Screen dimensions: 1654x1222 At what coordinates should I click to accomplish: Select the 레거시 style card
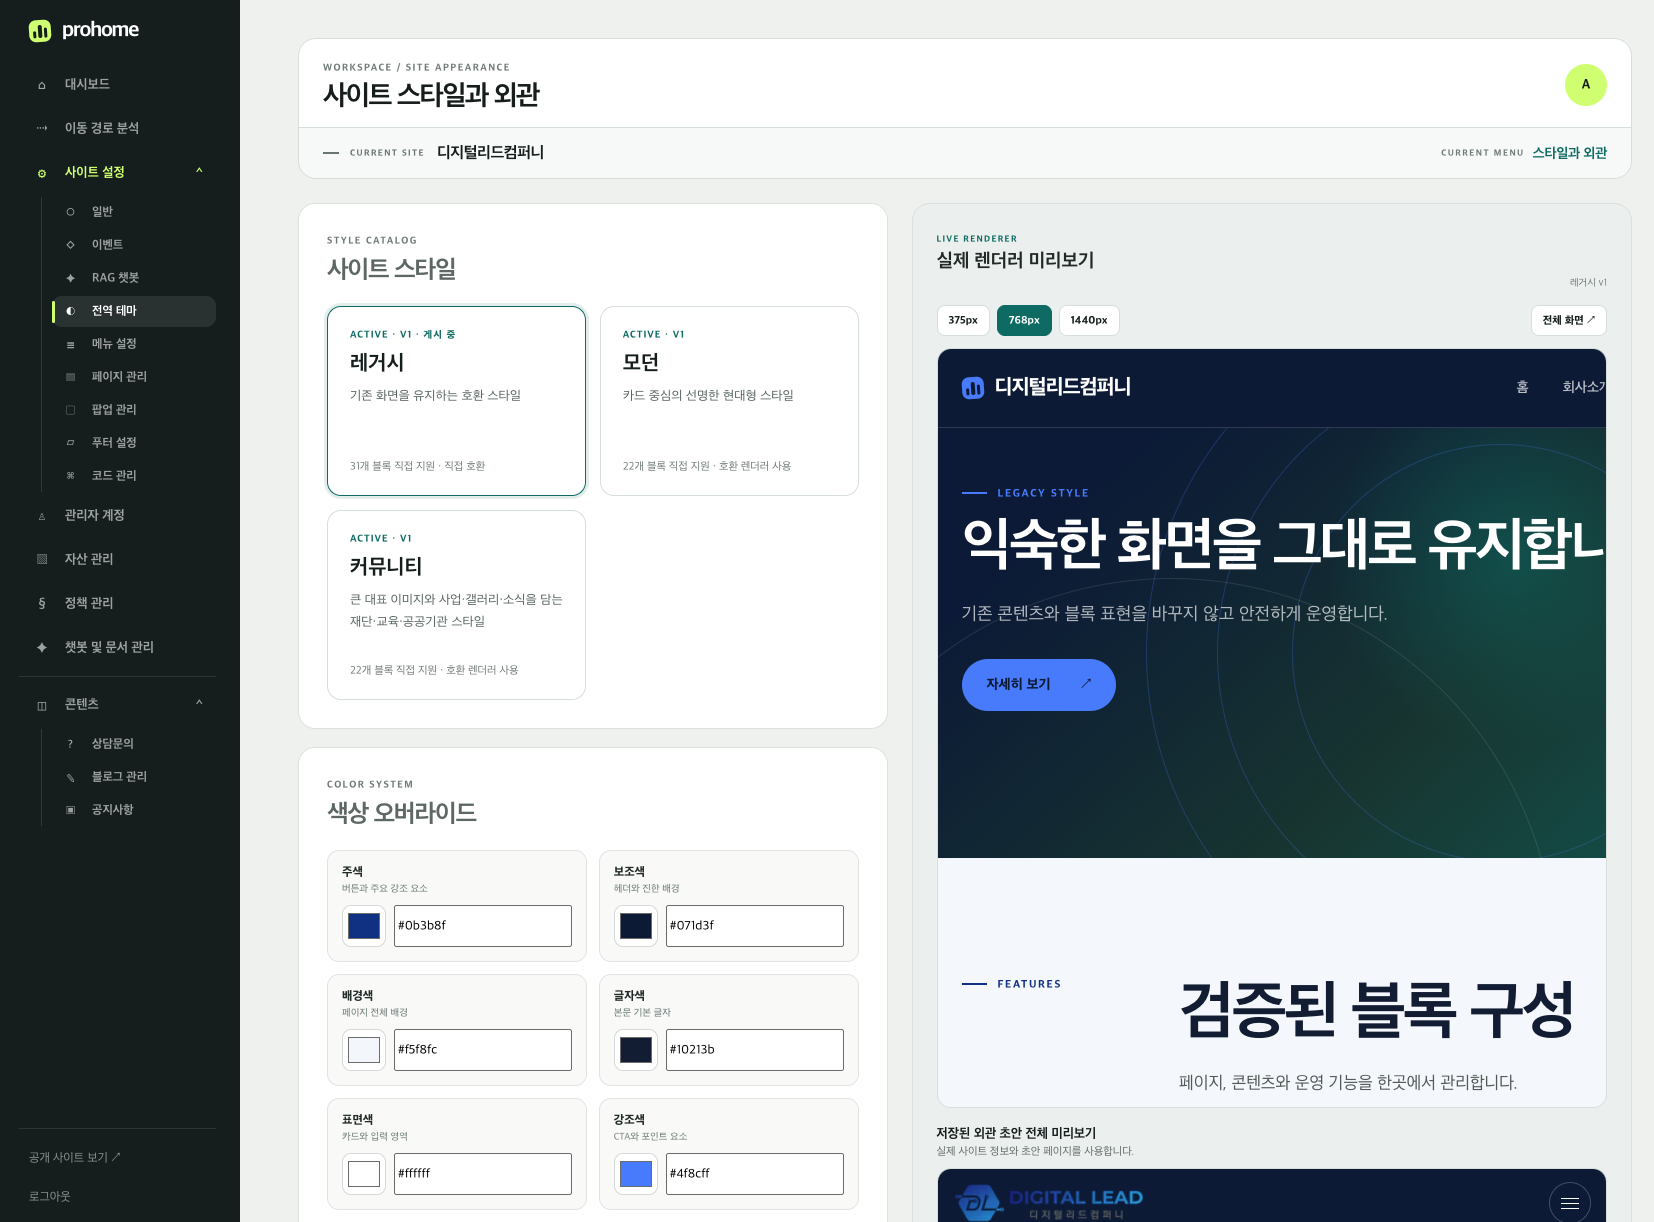[456, 401]
